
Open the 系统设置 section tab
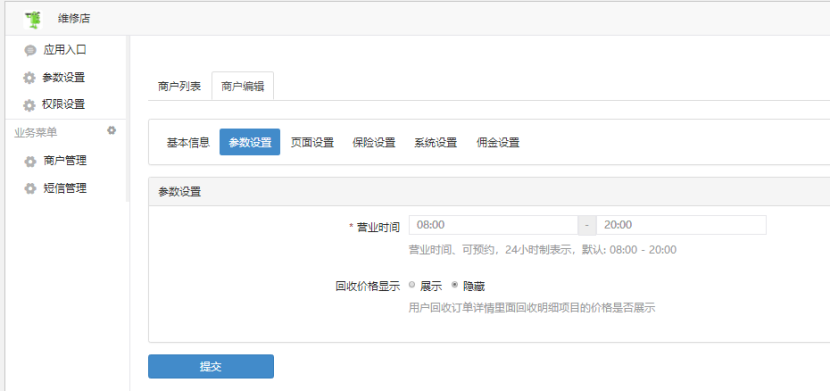coord(436,142)
